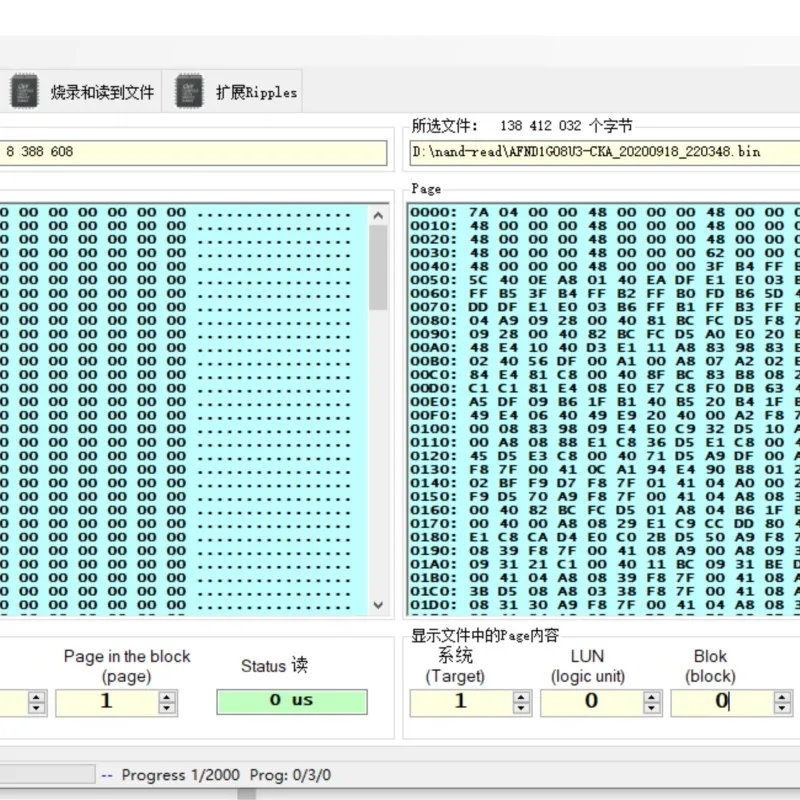Click the chip icon on the 烧录和读到文件 tab
This screenshot has width=800, height=800.
point(25,92)
